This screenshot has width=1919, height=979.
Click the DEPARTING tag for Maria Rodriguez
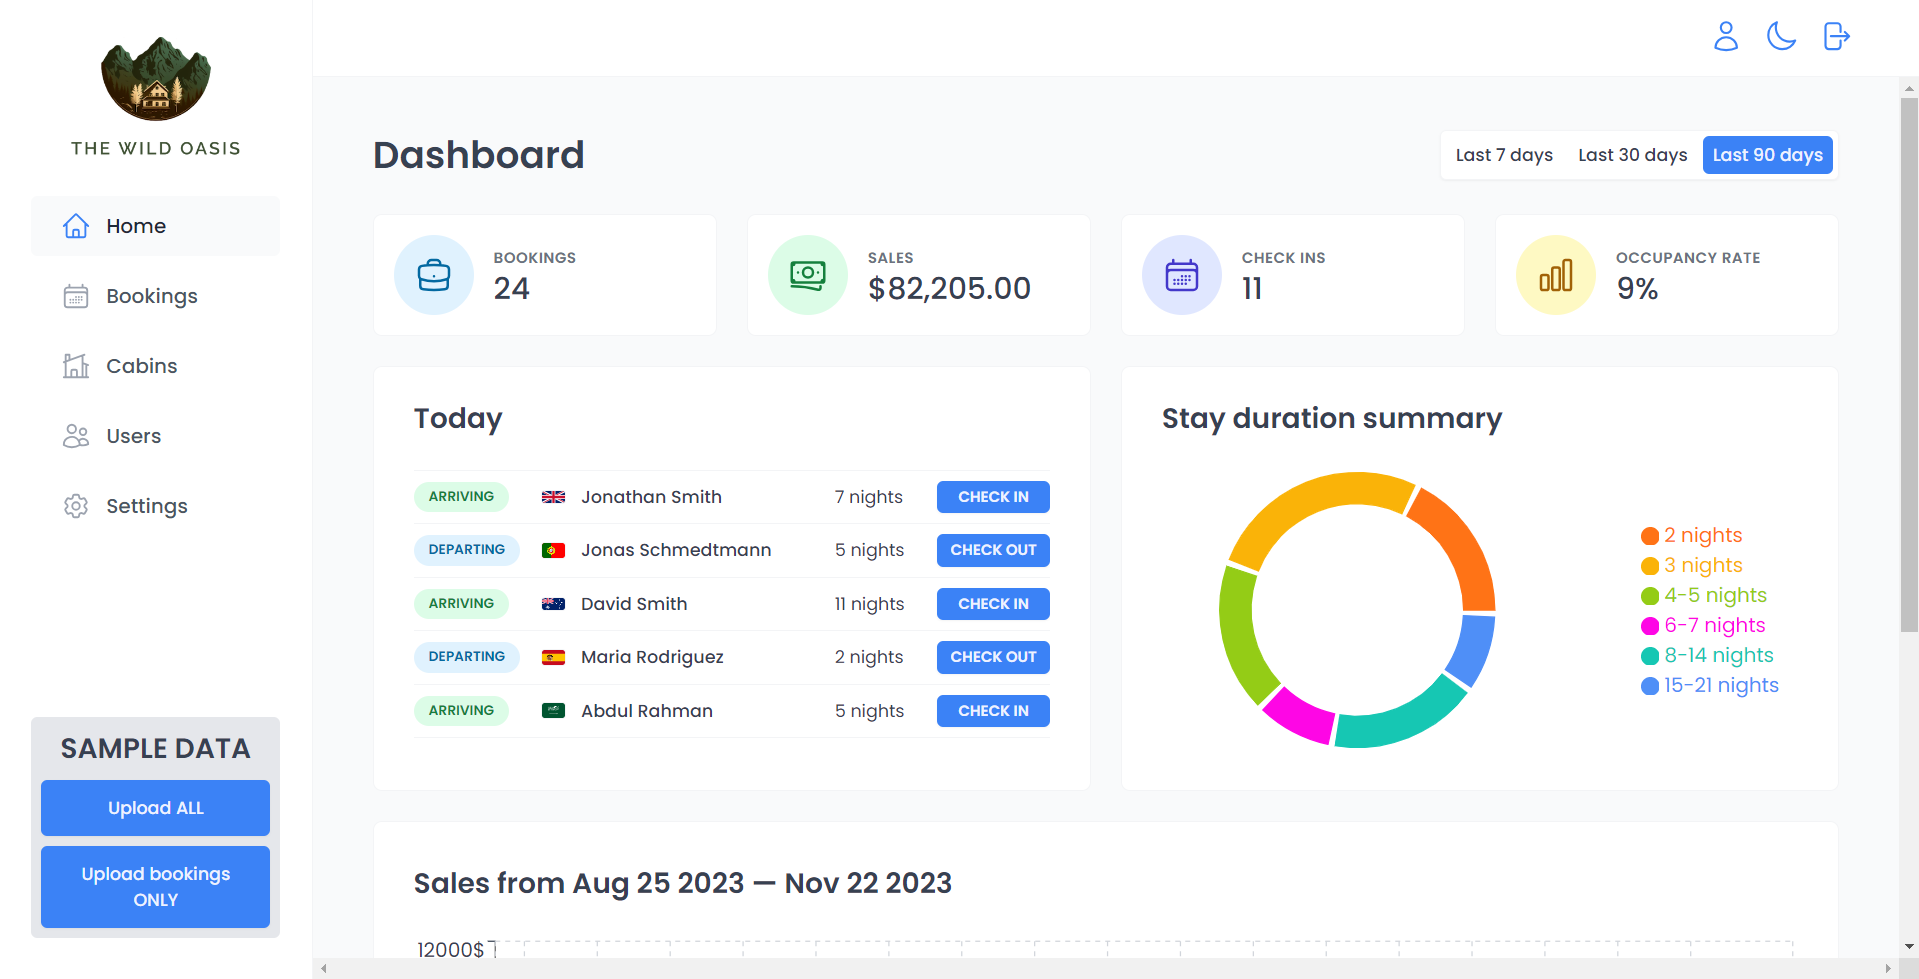point(467,657)
